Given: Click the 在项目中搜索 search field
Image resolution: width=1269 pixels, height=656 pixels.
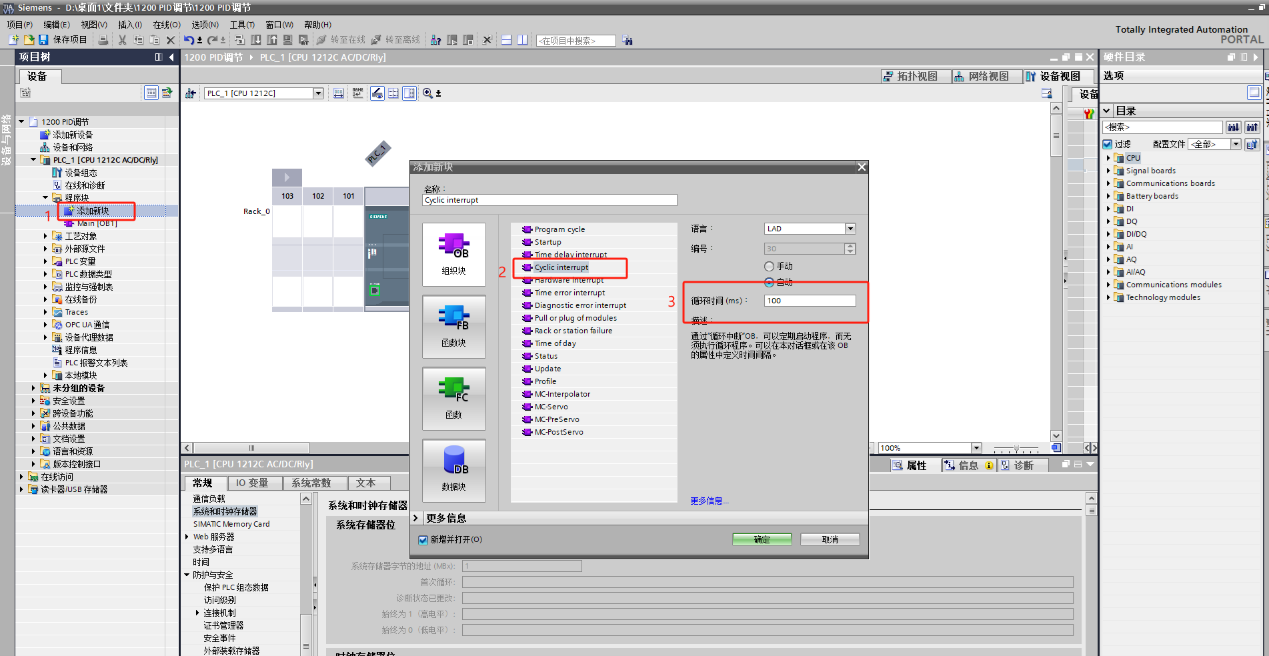Looking at the screenshot, I should tap(577, 41).
